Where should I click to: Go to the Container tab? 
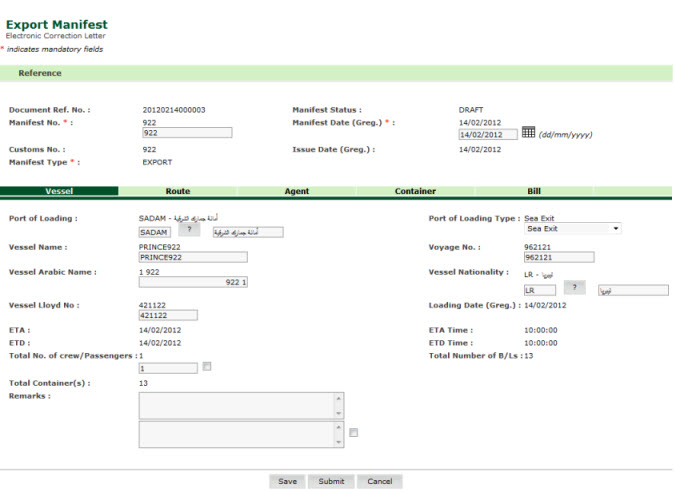(x=414, y=191)
